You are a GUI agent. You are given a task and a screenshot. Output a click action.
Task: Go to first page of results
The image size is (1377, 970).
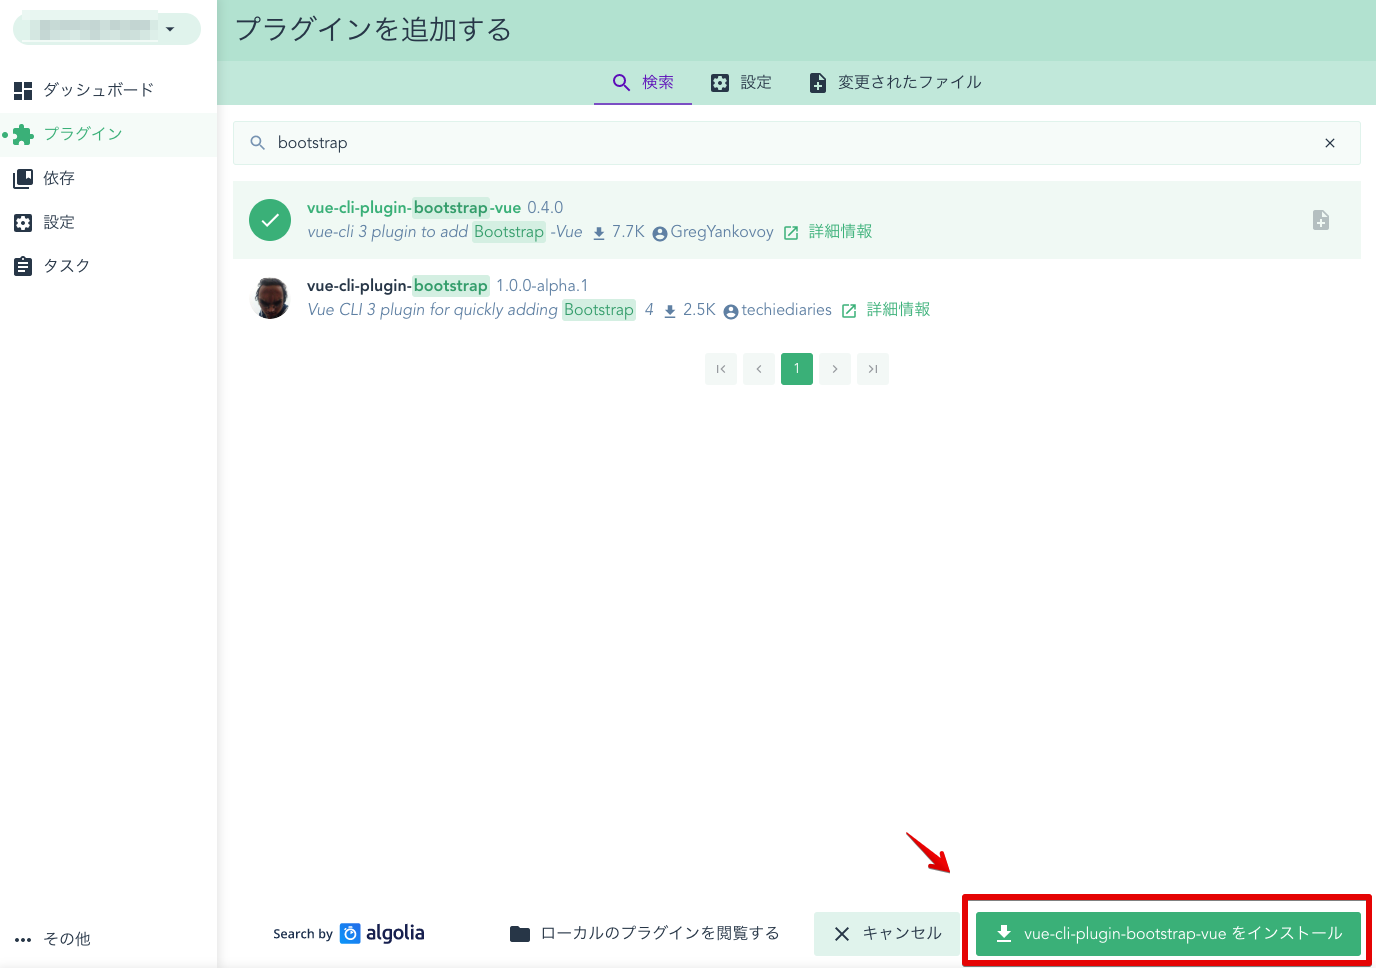pyautogui.click(x=721, y=369)
